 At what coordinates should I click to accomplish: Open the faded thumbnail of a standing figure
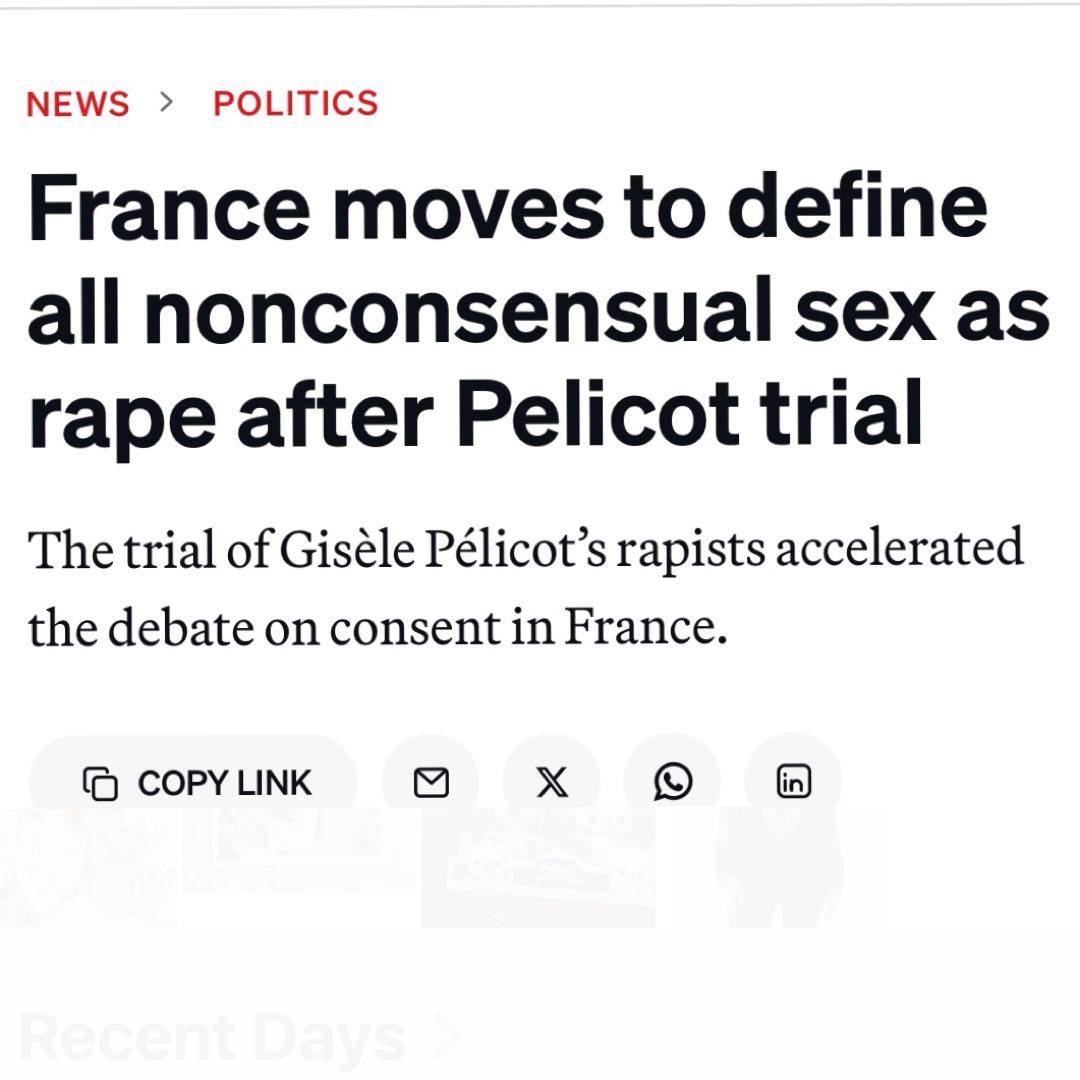pos(780,866)
